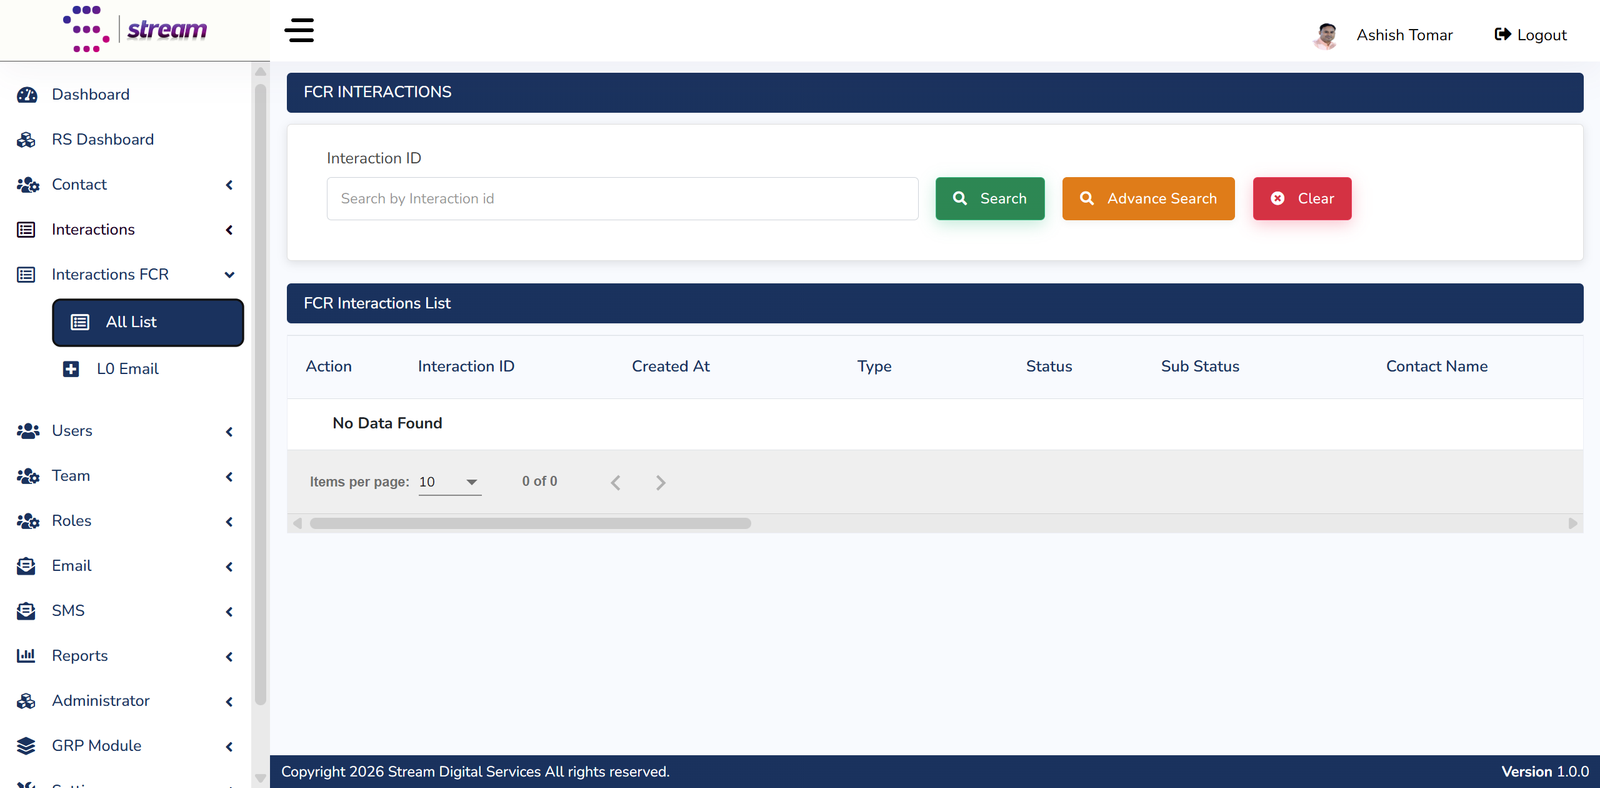Expand the Email submenu chevron
1600x788 pixels.
pyautogui.click(x=229, y=567)
